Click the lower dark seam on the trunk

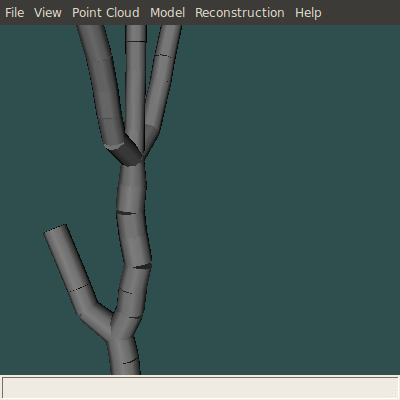(143, 266)
